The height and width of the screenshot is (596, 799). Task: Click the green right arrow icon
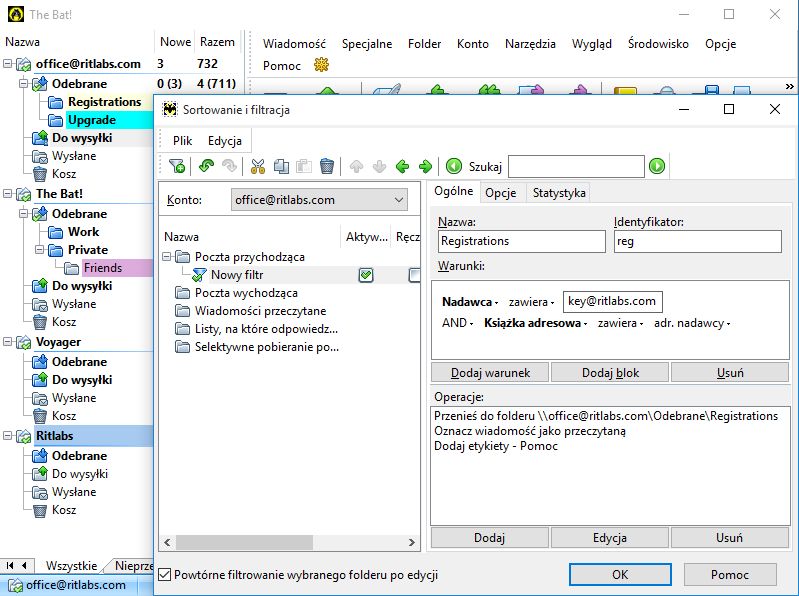(x=425, y=167)
